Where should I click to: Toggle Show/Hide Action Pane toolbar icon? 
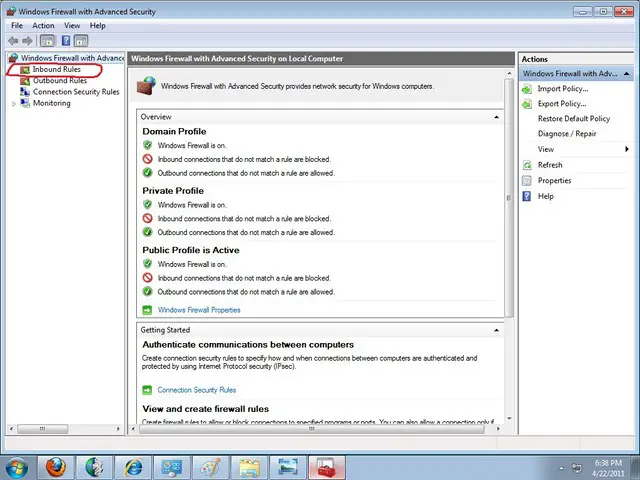tap(81, 41)
